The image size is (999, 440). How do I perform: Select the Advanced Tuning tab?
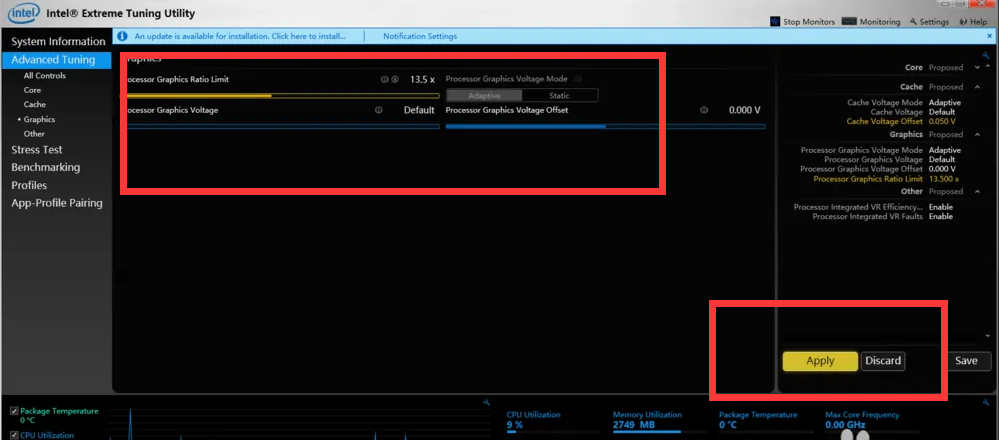56,60
